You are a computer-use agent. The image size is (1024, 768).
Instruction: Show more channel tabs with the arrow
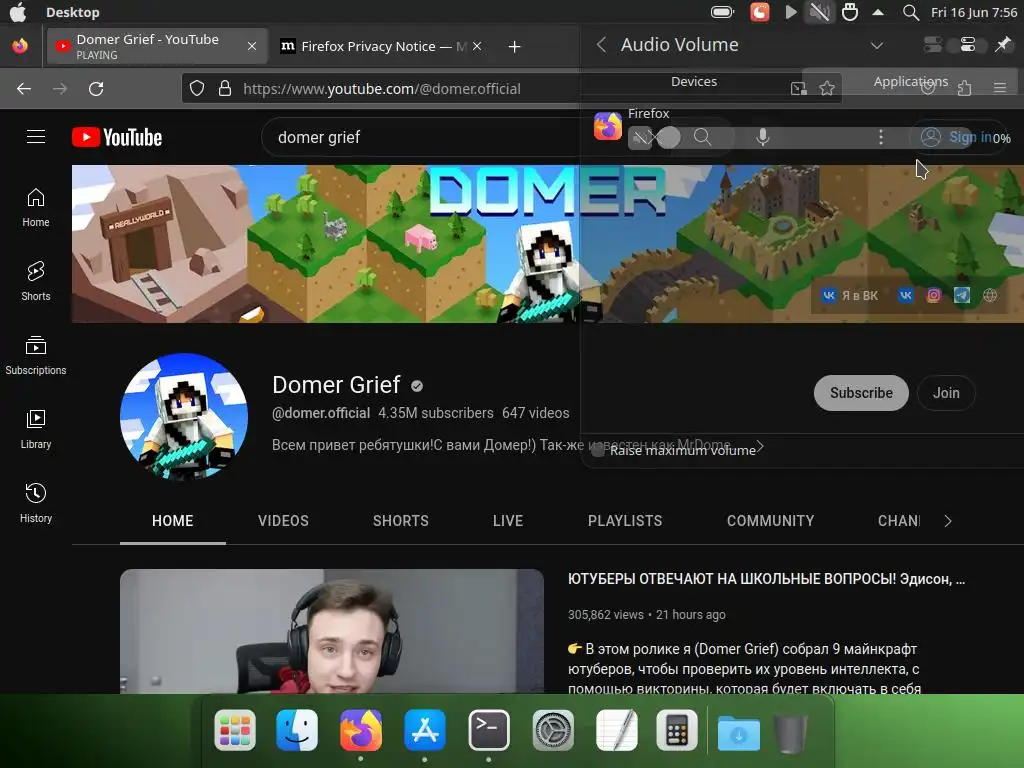coord(948,521)
